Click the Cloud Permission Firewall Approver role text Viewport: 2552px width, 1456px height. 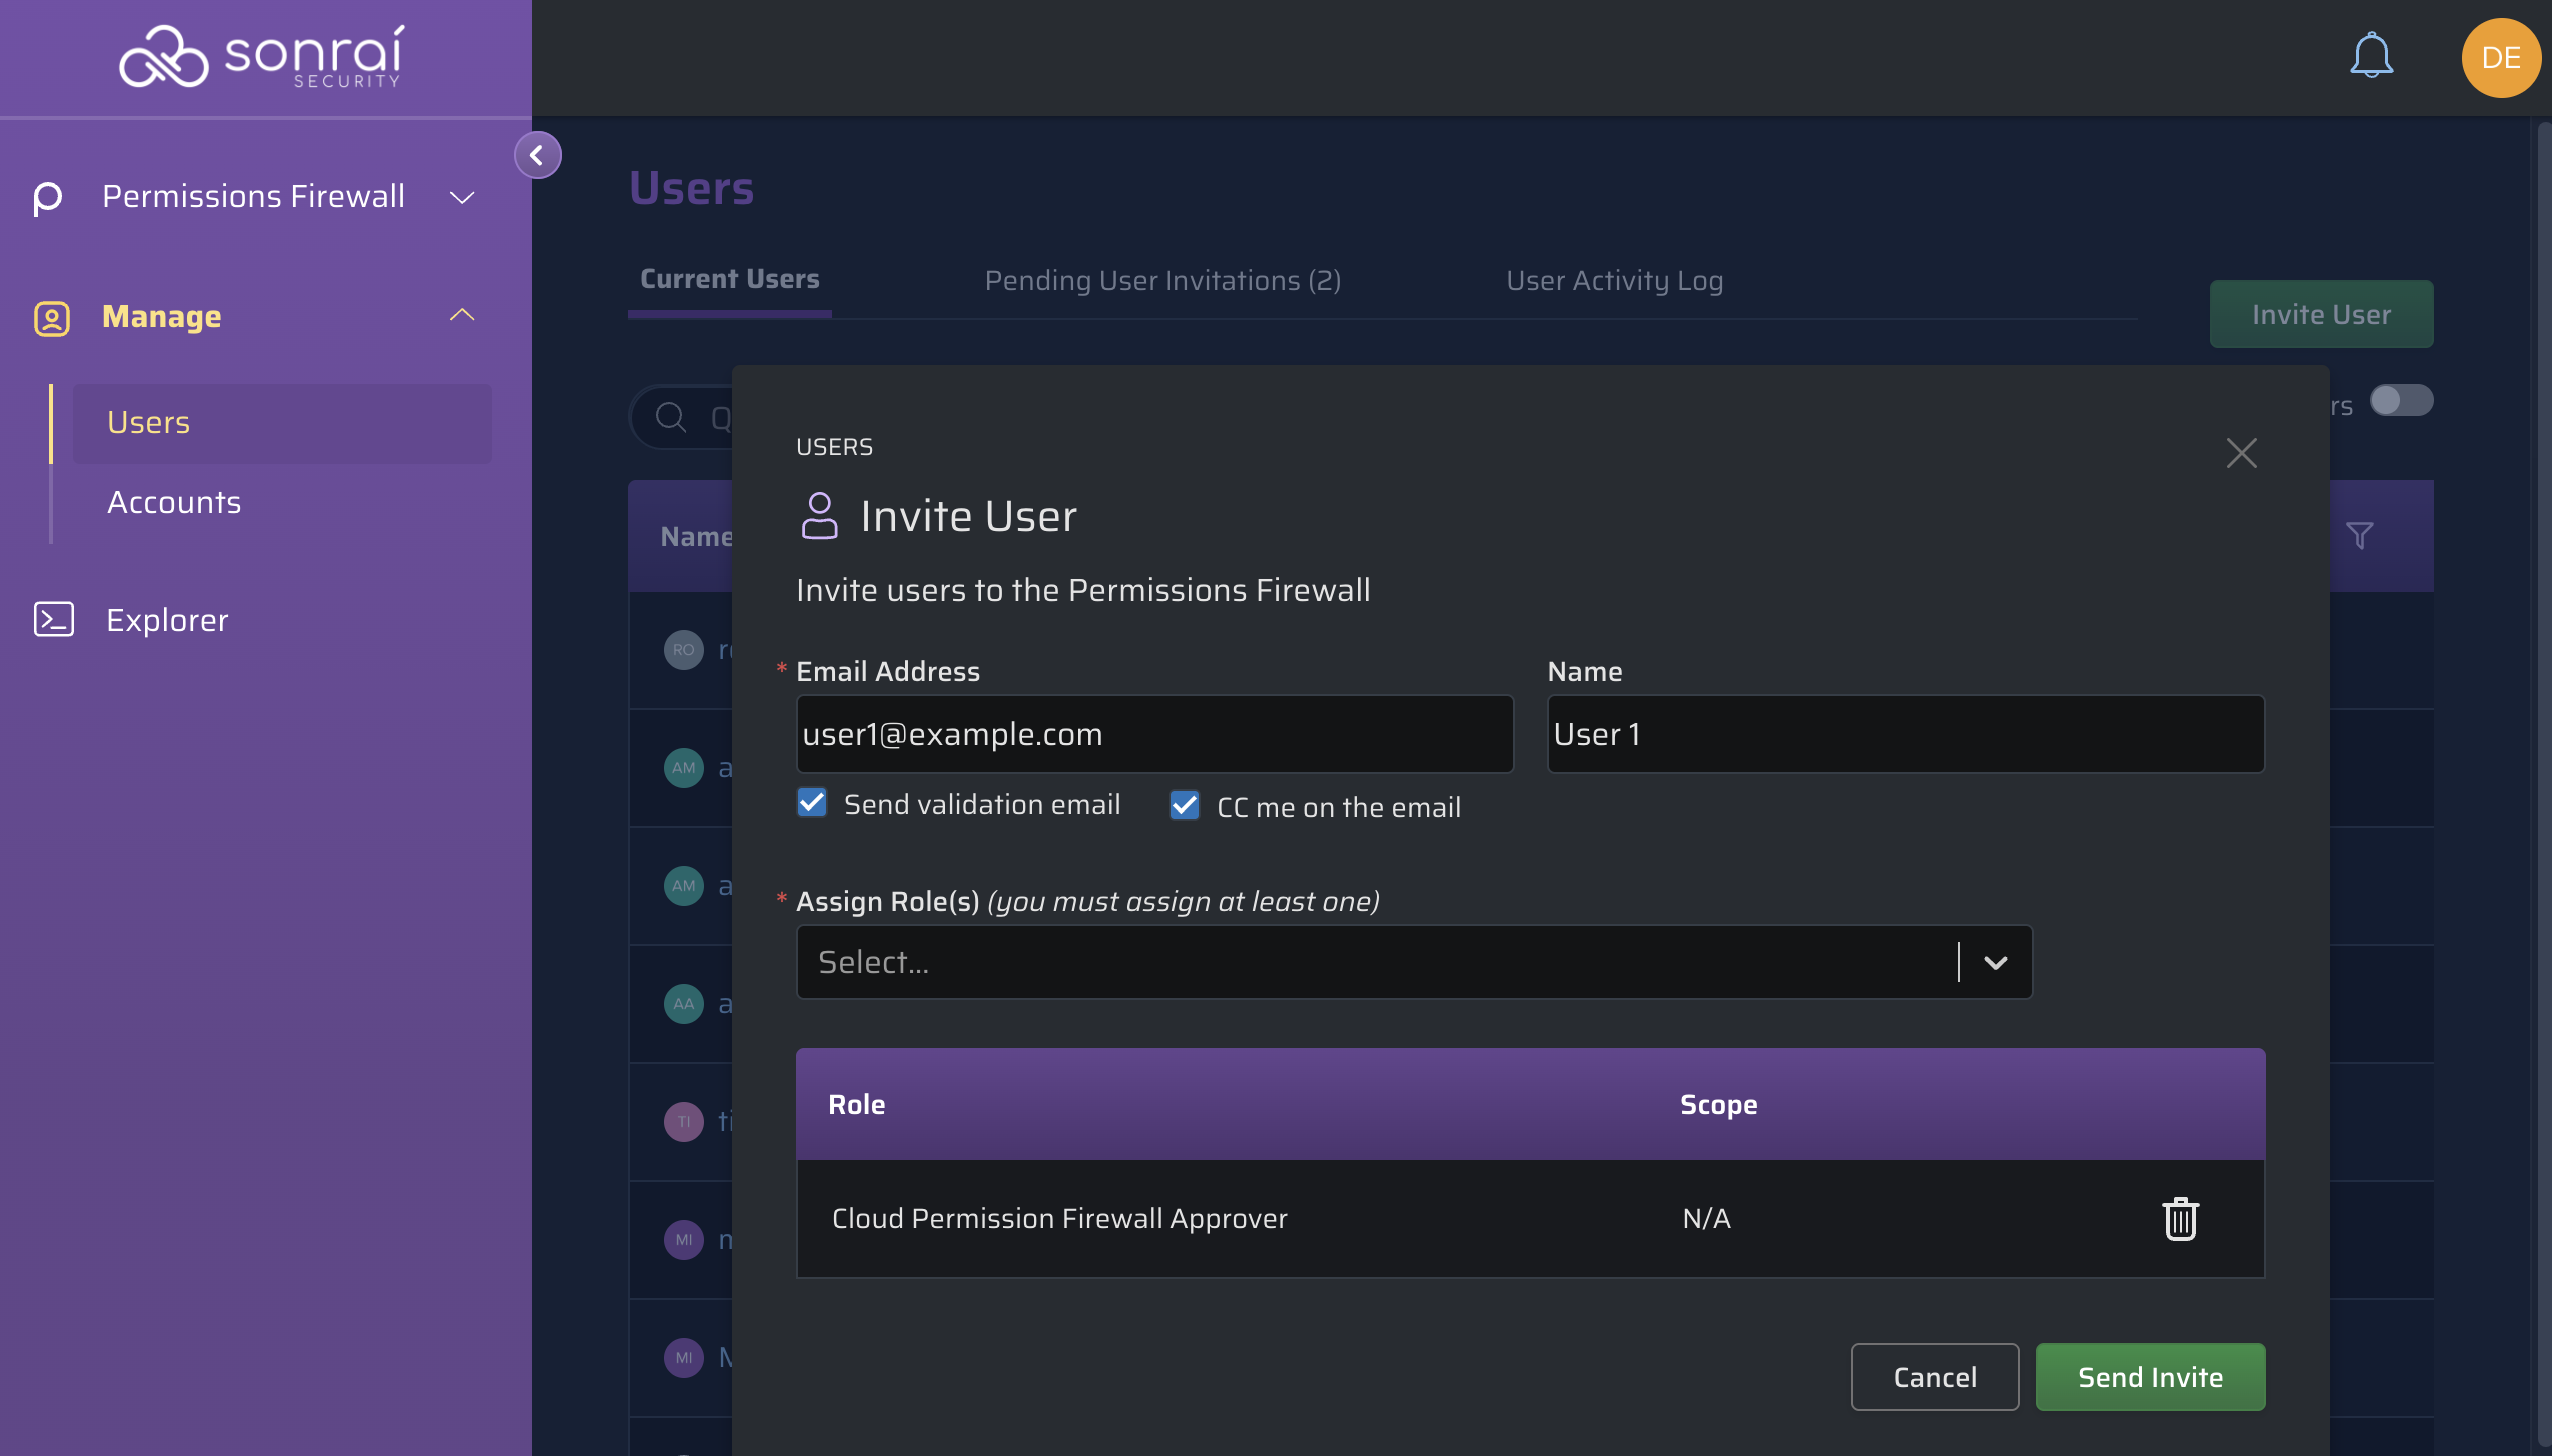click(1060, 1219)
